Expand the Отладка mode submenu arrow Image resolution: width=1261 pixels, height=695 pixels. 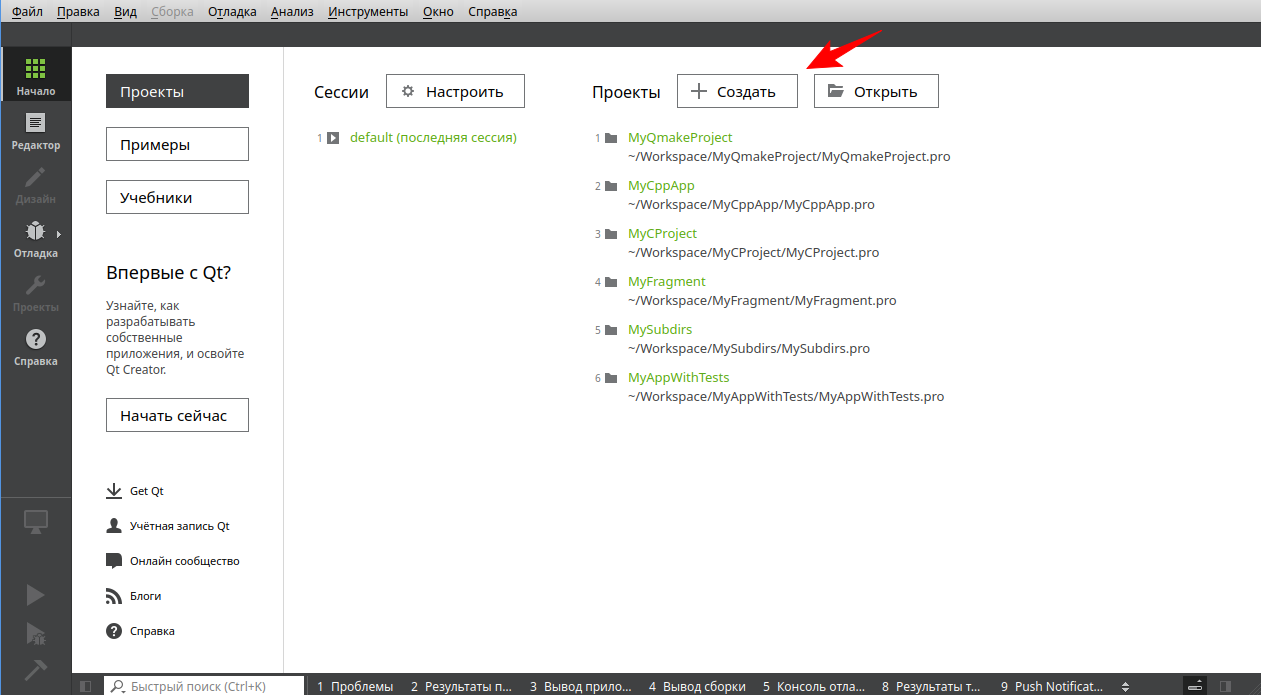[x=58, y=234]
